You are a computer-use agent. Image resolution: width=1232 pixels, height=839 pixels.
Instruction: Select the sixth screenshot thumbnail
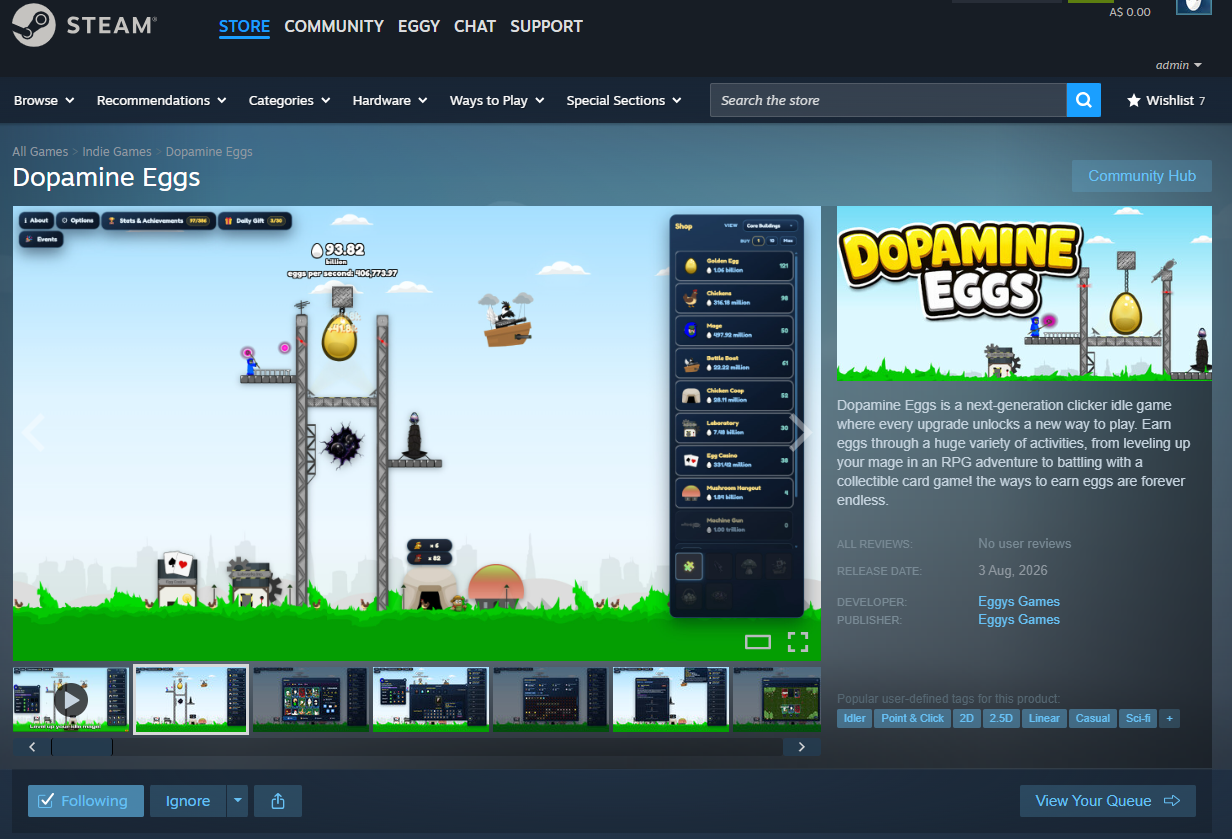pyautogui.click(x=671, y=699)
